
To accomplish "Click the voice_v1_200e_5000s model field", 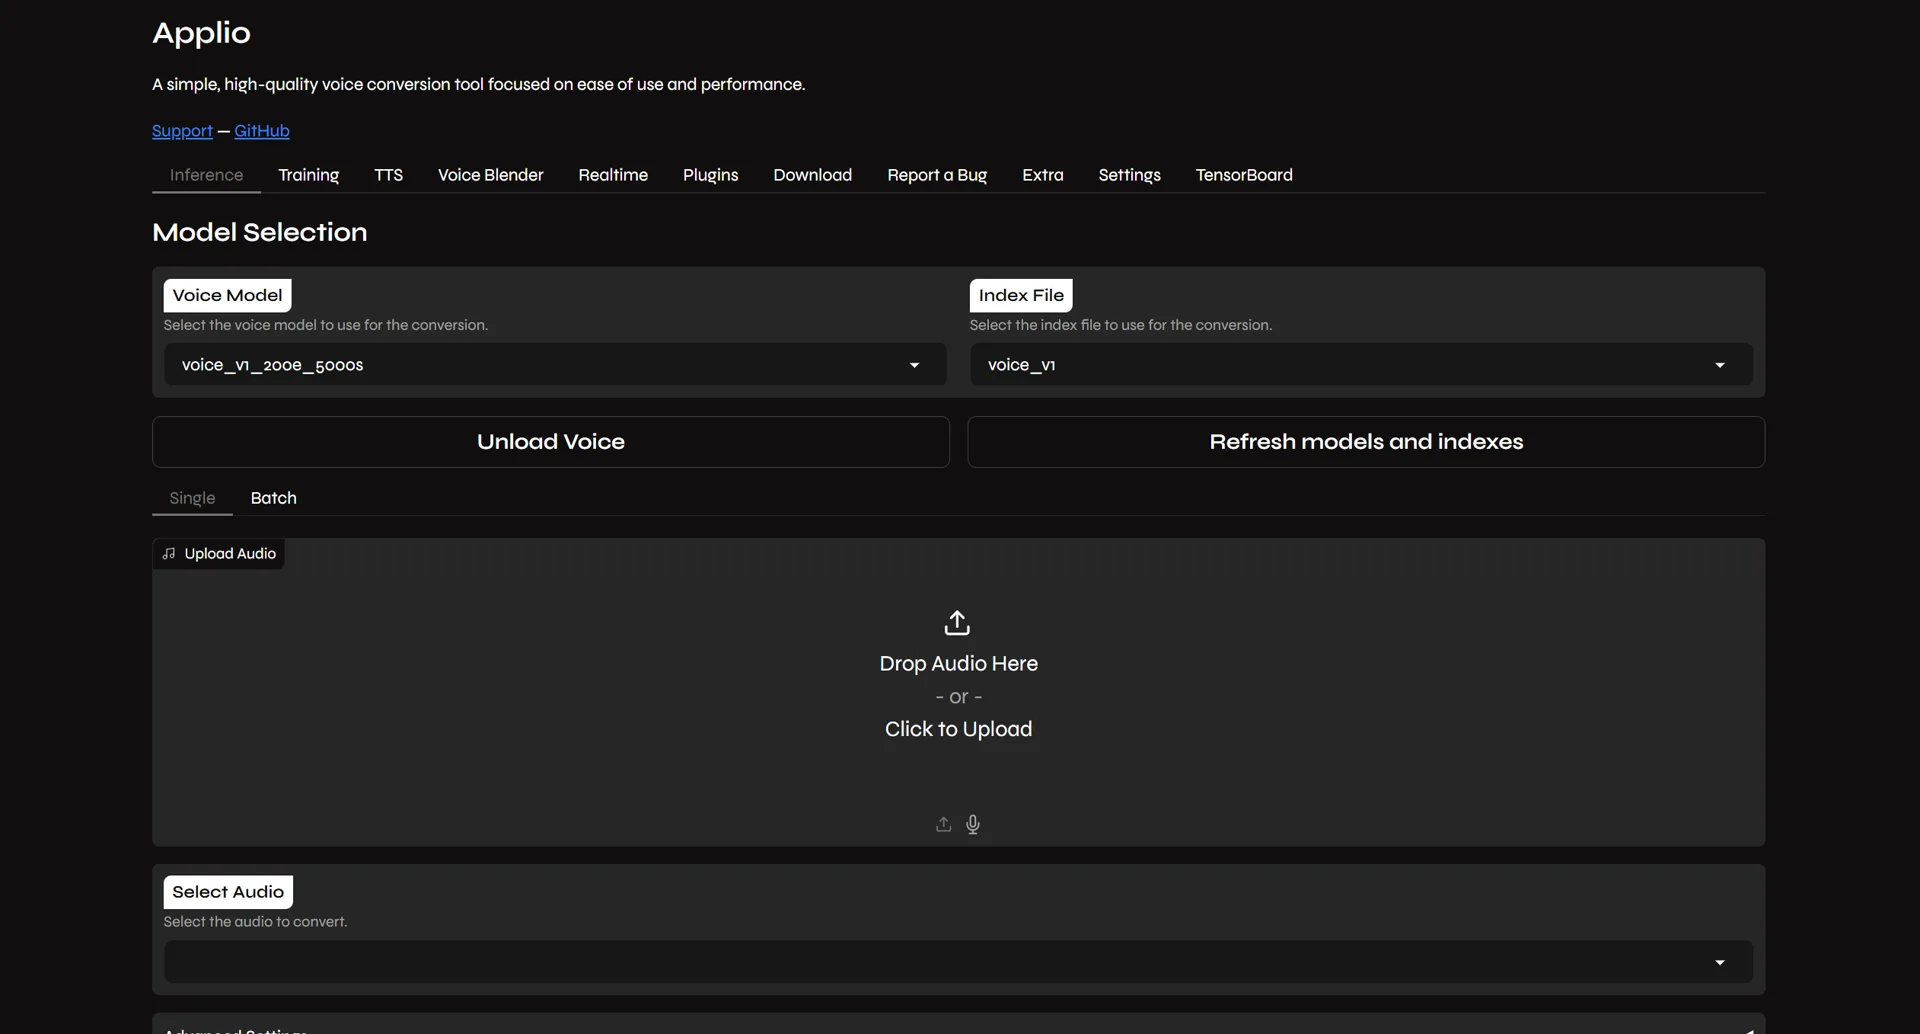I will [x=555, y=365].
